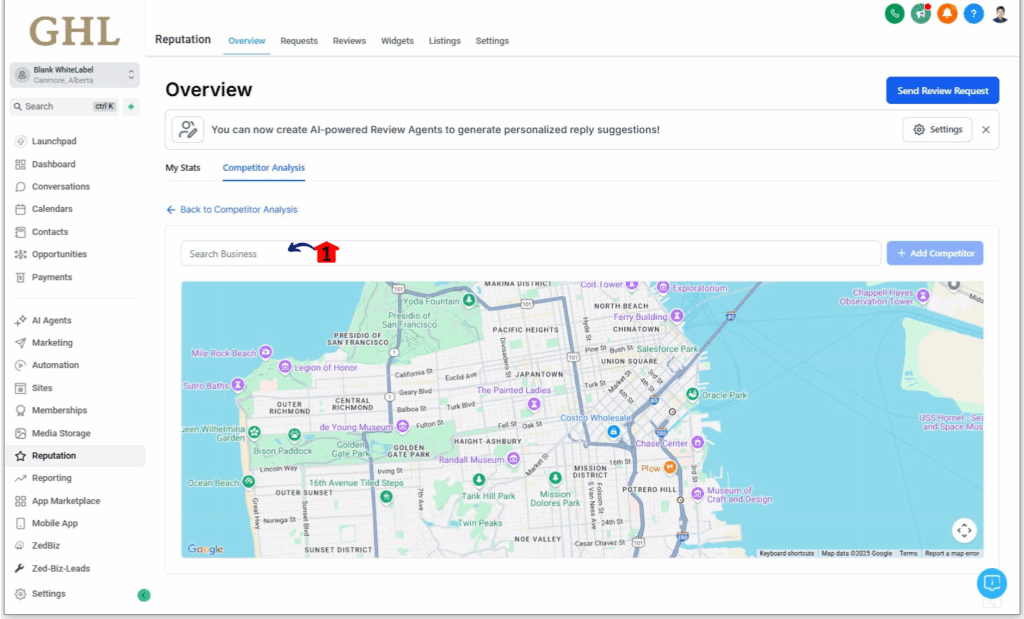Switch to the Requests tab

pos(299,40)
